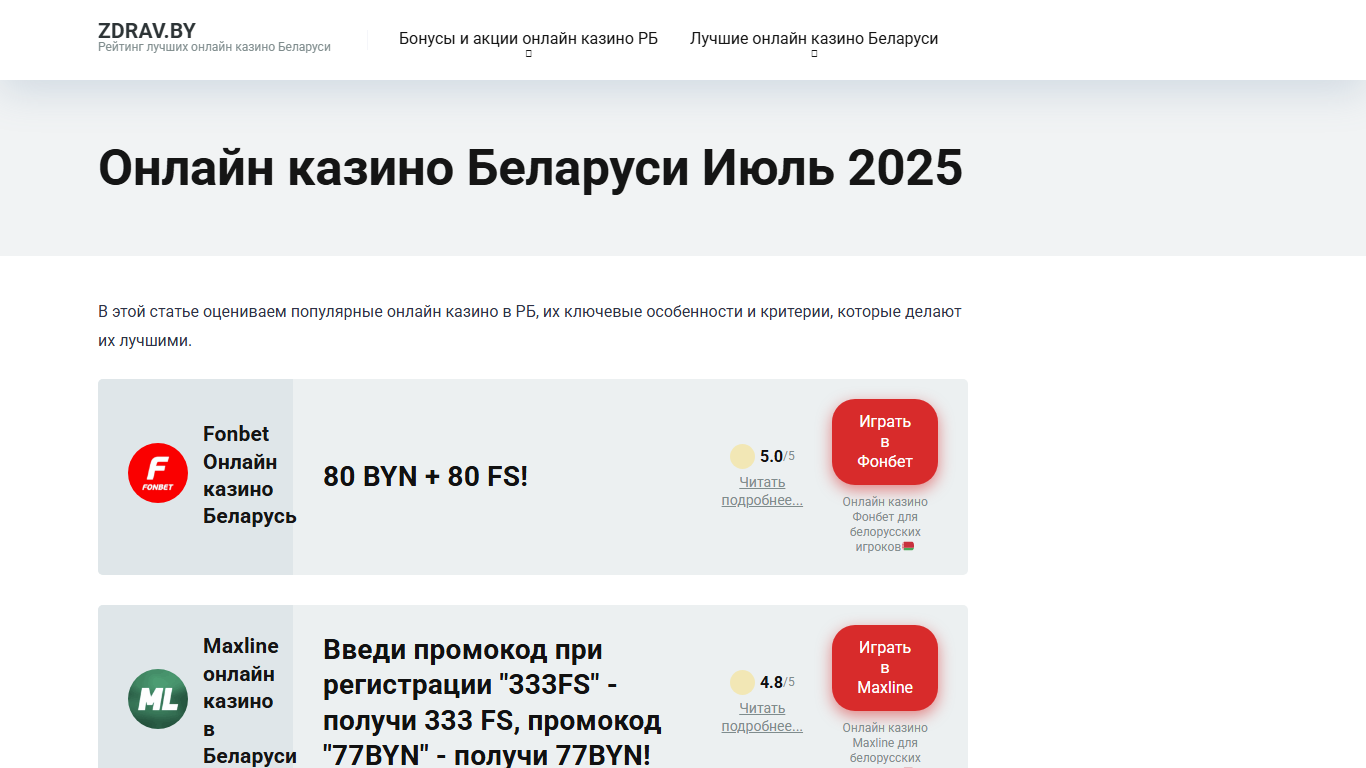Image resolution: width=1366 pixels, height=768 pixels.
Task: Select the Fonbet Онлайн казино Беларусь title
Action: tap(250, 475)
